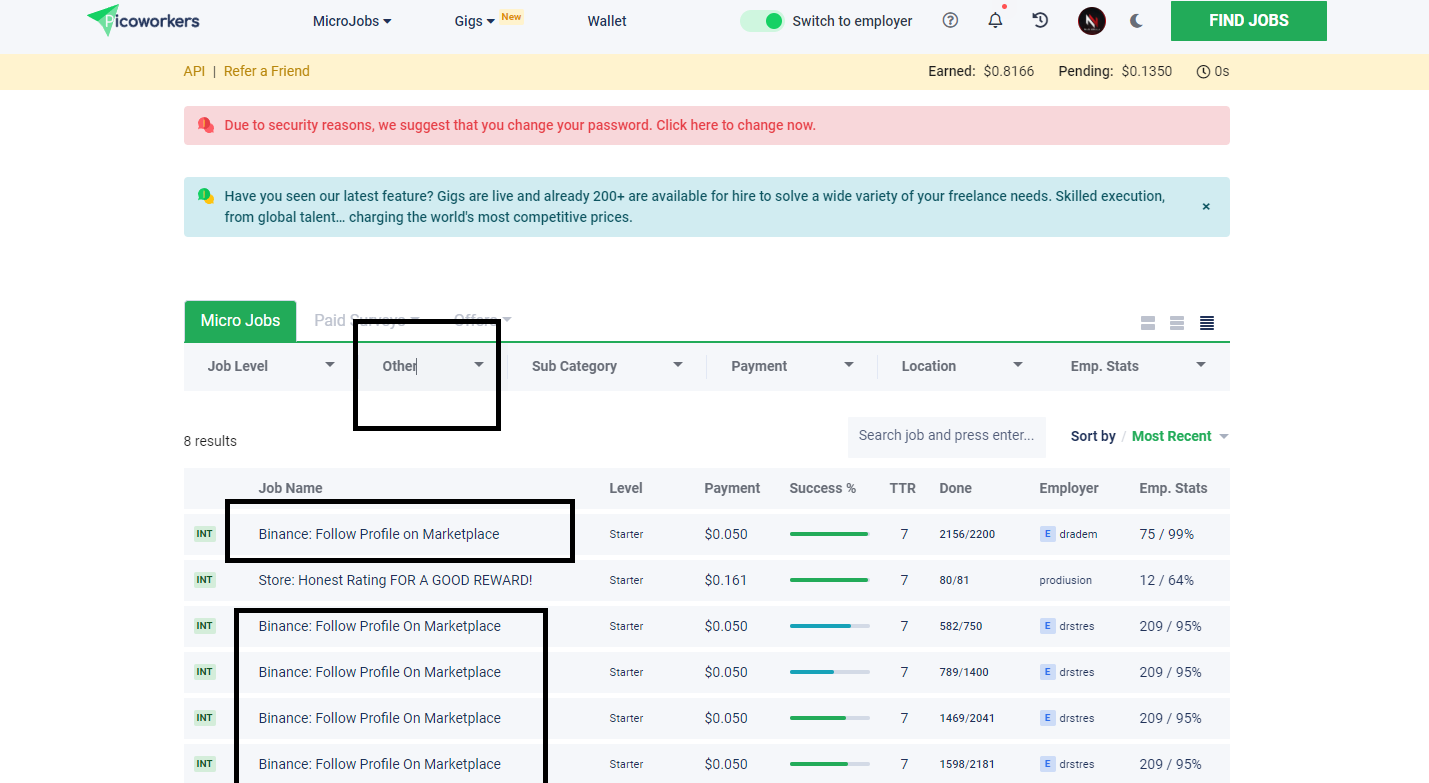Click the INT badge on Store job row
This screenshot has height=783, width=1429.
tap(204, 580)
